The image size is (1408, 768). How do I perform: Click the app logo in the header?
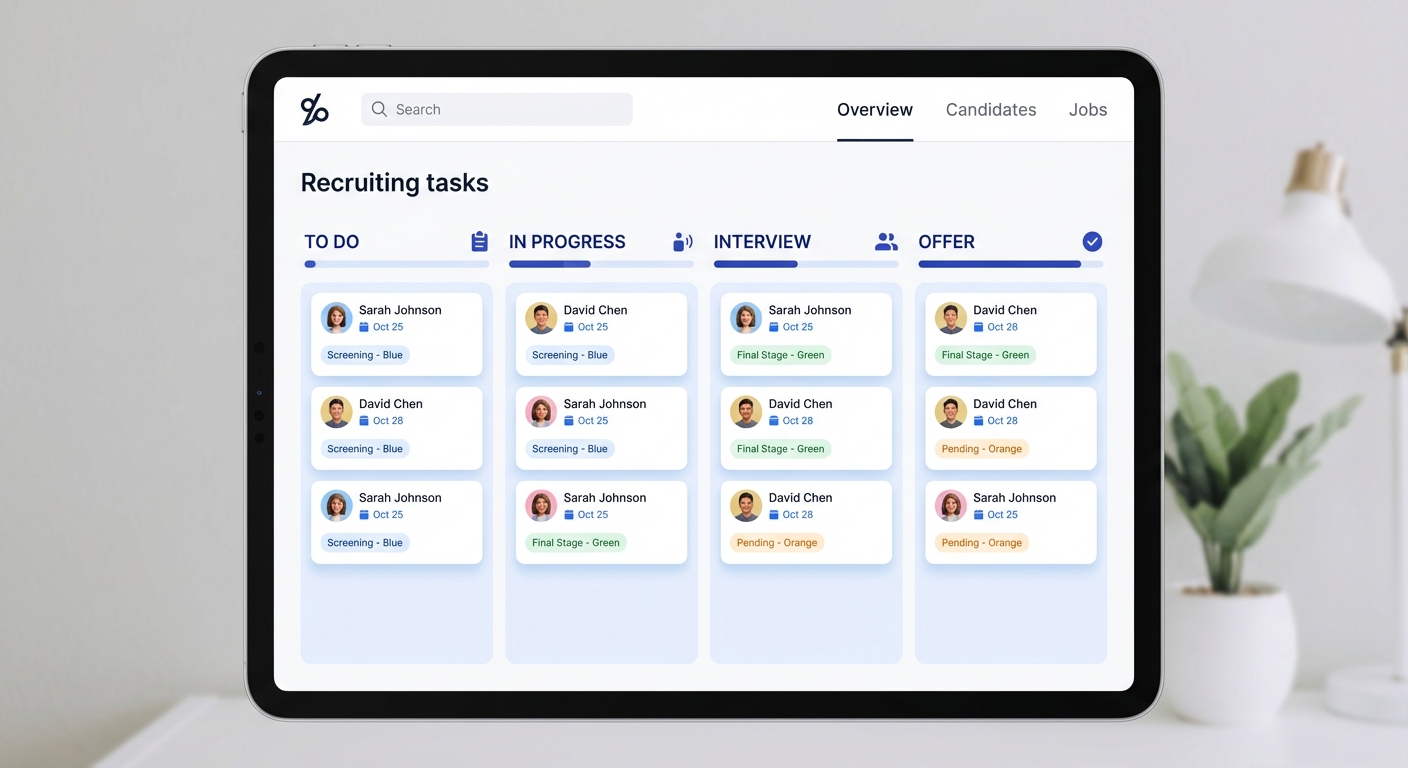pos(314,110)
